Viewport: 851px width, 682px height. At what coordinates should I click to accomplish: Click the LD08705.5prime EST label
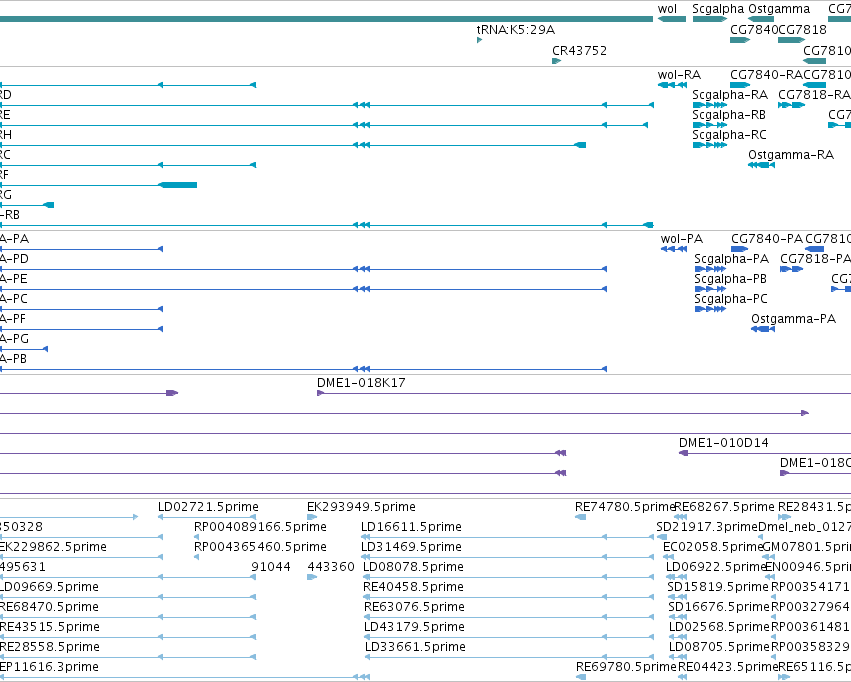coord(719,648)
